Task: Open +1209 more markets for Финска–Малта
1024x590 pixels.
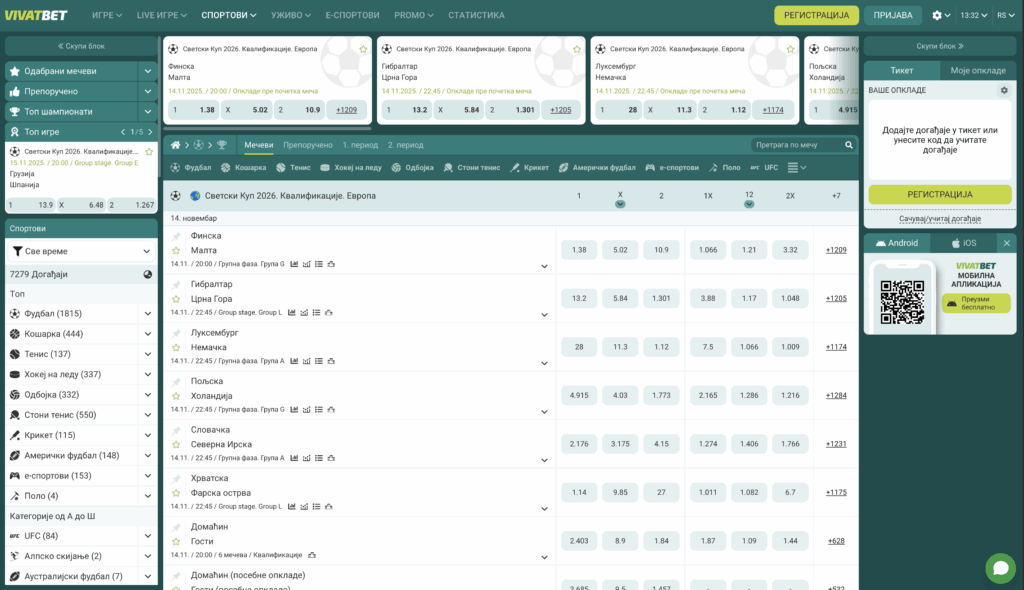Action: pyautogui.click(x=836, y=250)
